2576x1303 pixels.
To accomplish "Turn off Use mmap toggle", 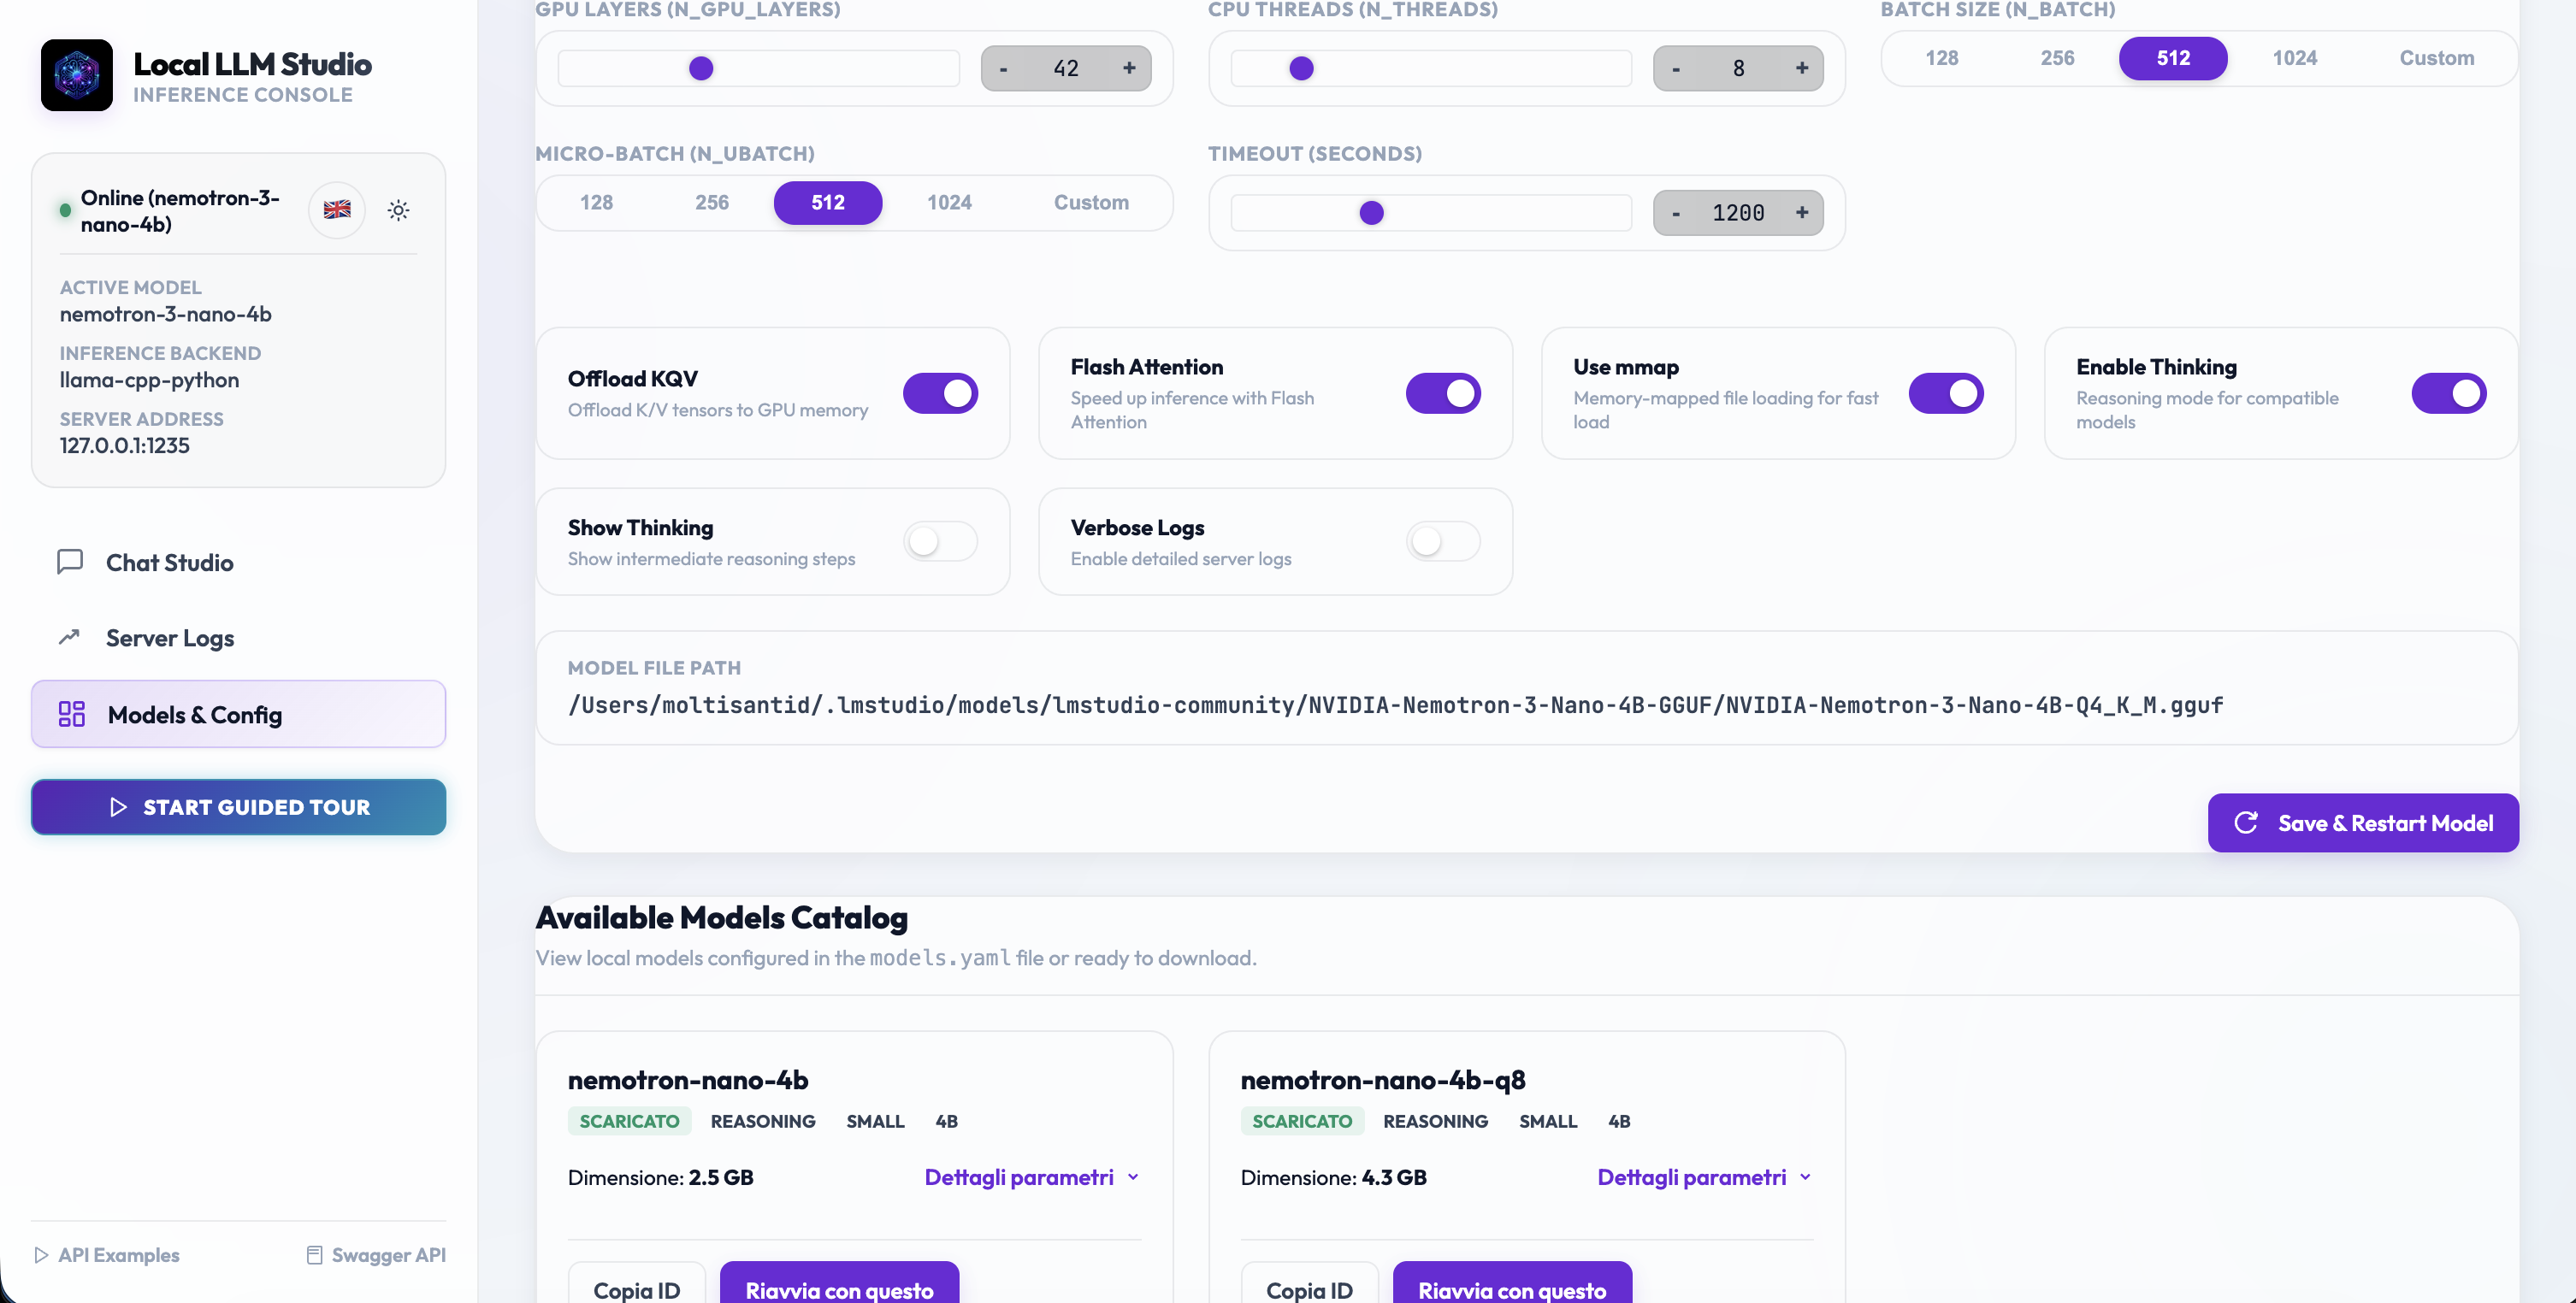I will 1946,393.
